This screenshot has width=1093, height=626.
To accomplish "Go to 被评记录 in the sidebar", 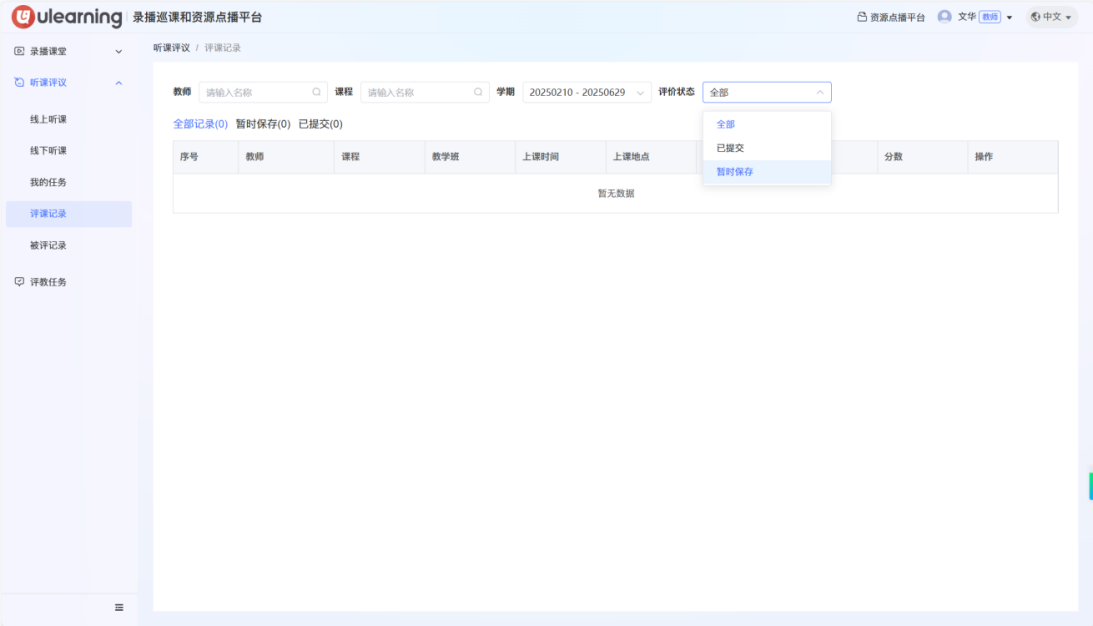I will point(48,245).
